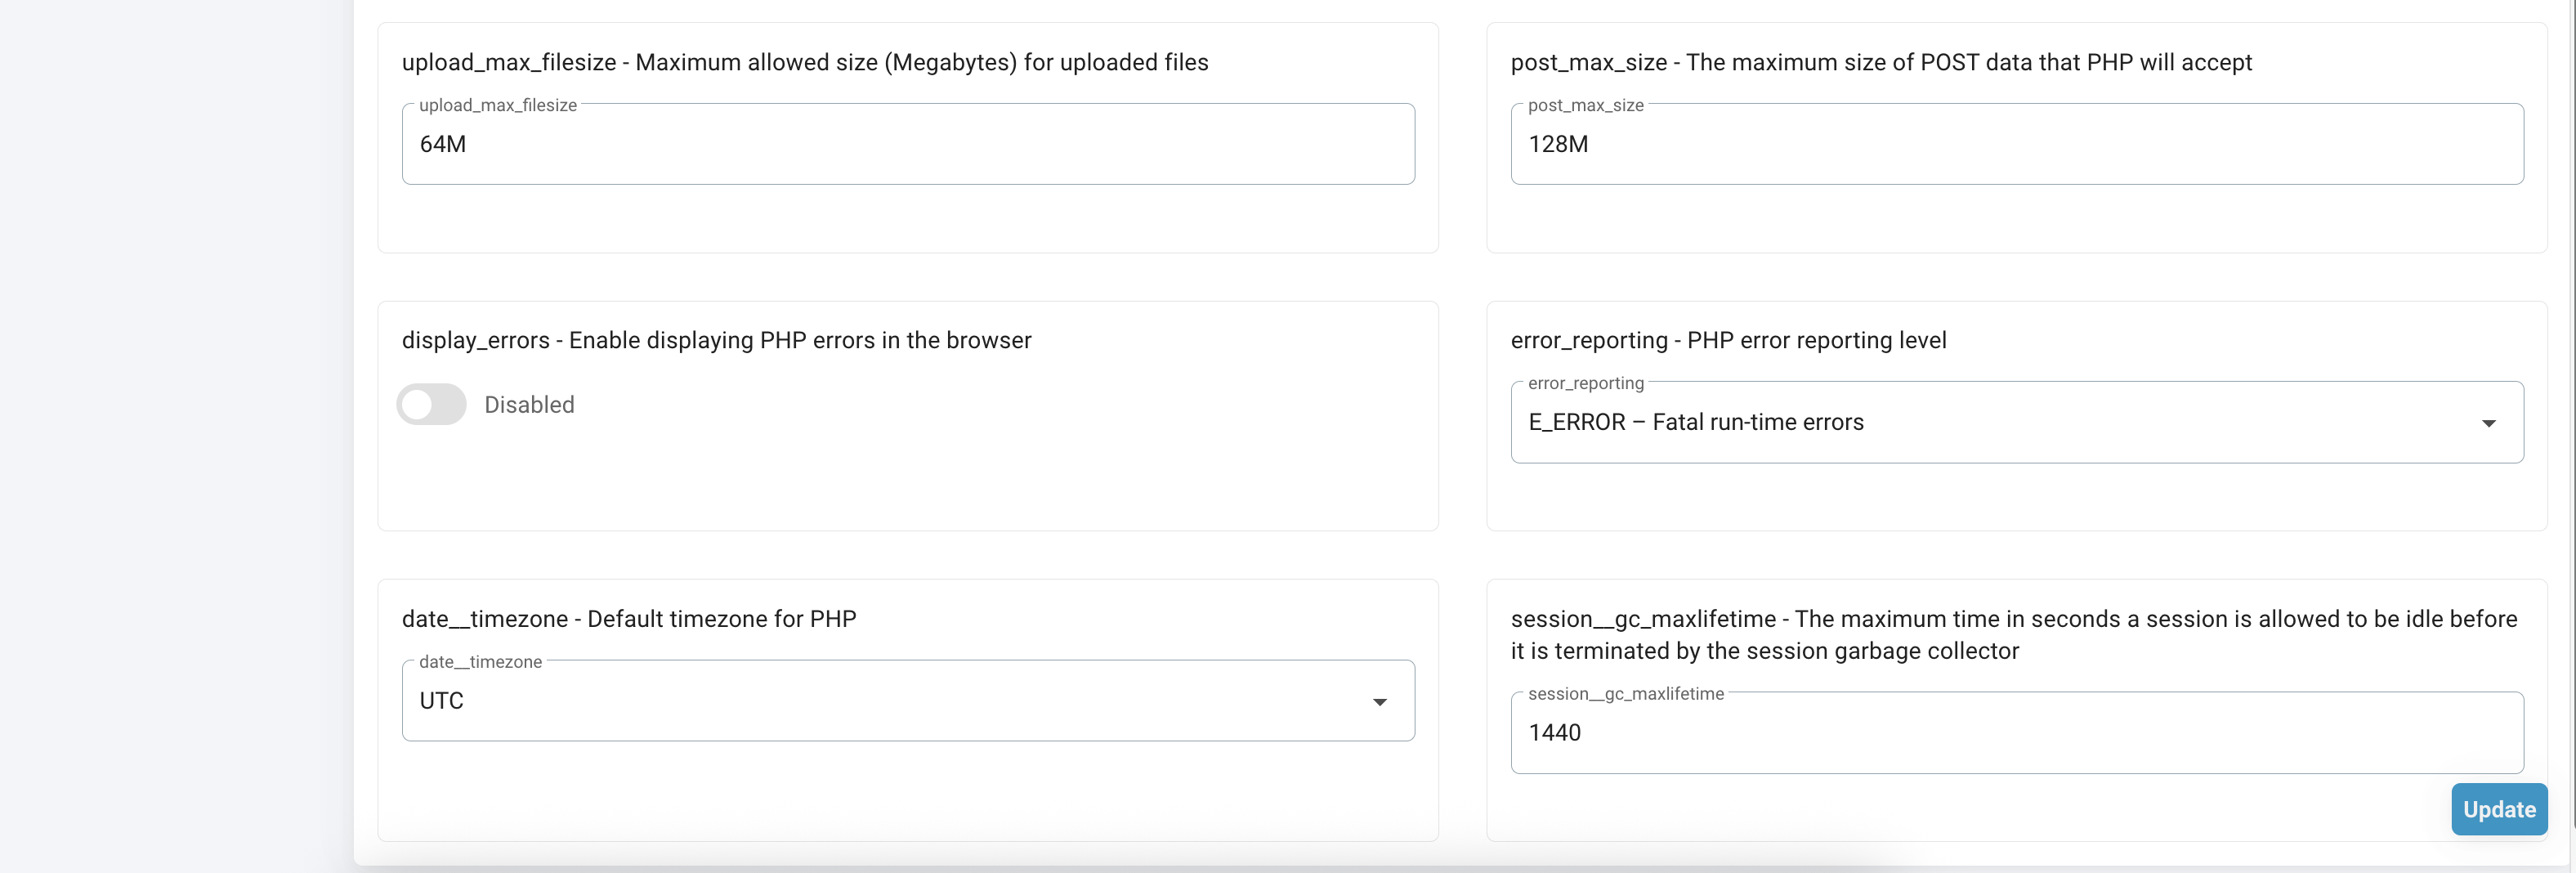Open the error_reporting dropdown
This screenshot has height=873, width=2576.
[2017, 422]
